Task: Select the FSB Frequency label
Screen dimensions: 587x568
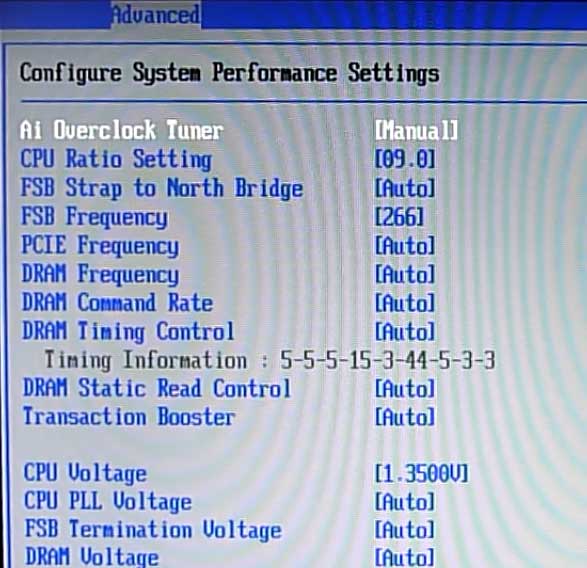Action: pos(94,217)
